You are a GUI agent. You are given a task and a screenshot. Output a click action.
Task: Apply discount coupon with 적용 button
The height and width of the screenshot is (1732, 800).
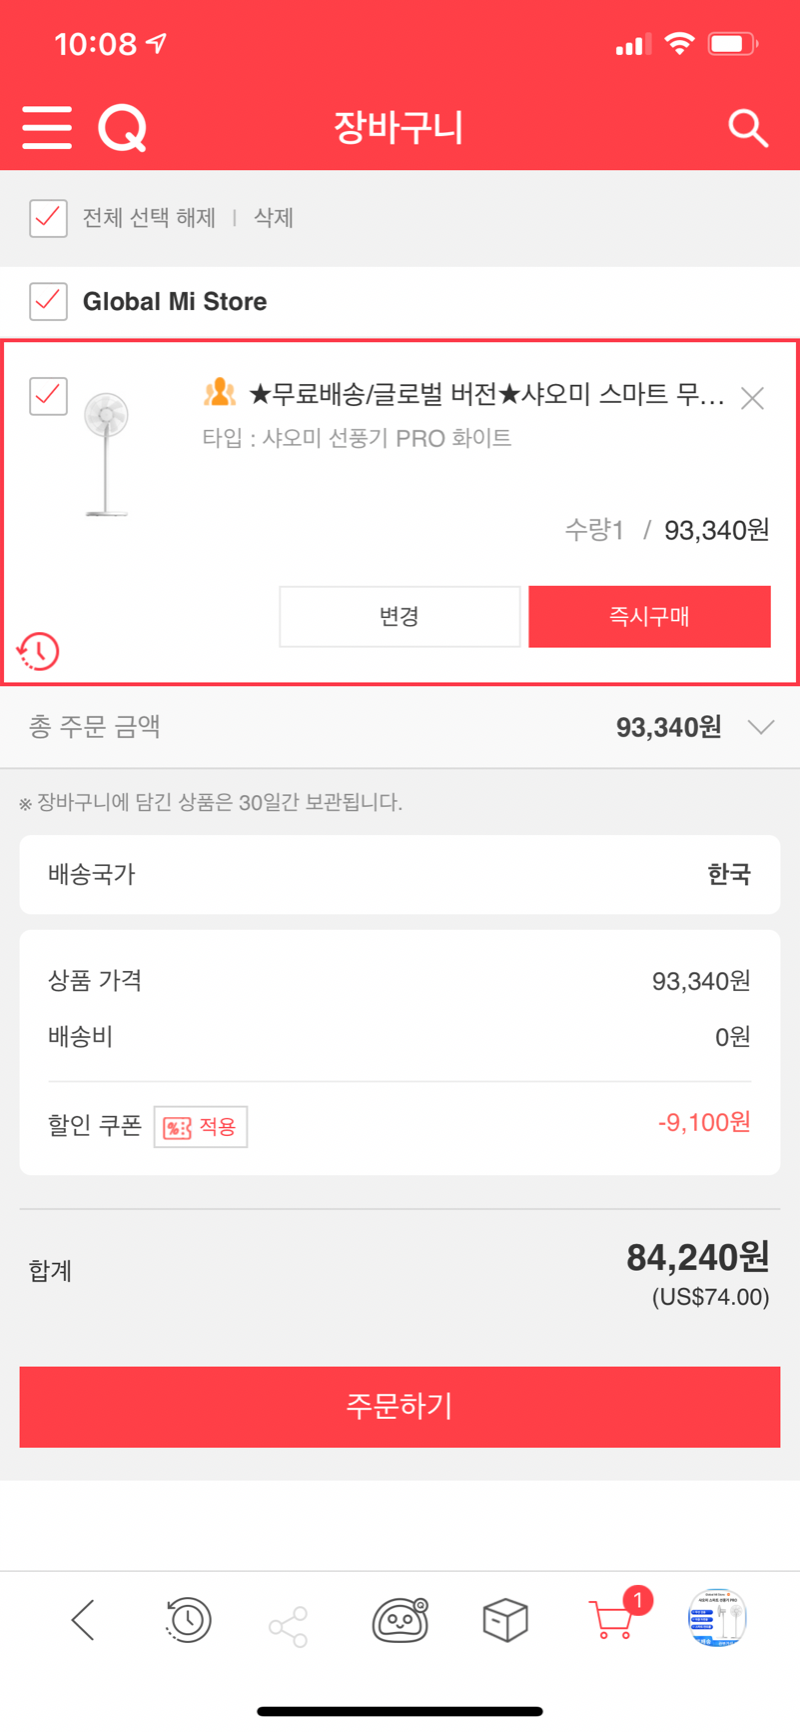click(201, 1127)
